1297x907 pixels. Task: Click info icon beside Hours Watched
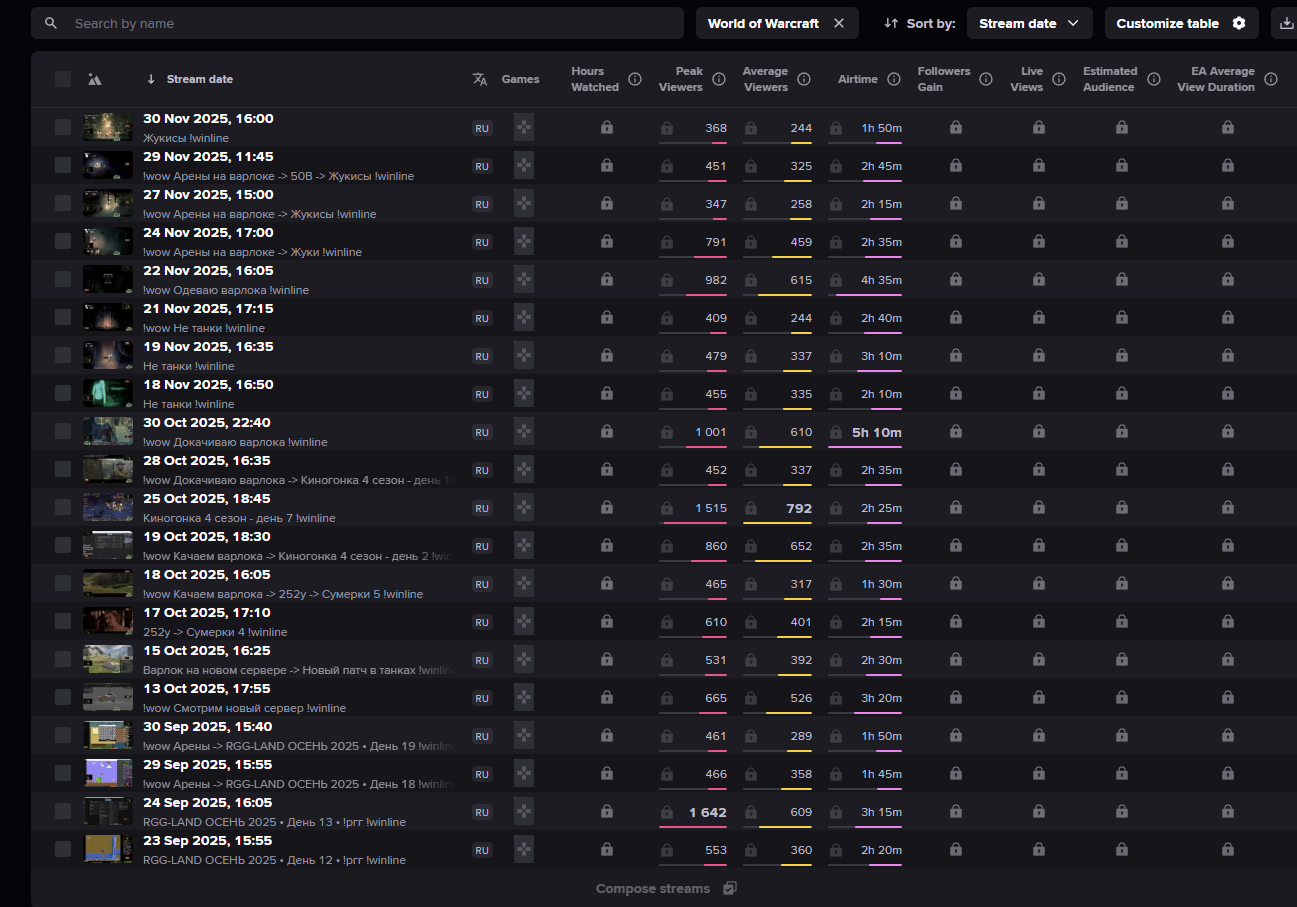click(x=635, y=79)
